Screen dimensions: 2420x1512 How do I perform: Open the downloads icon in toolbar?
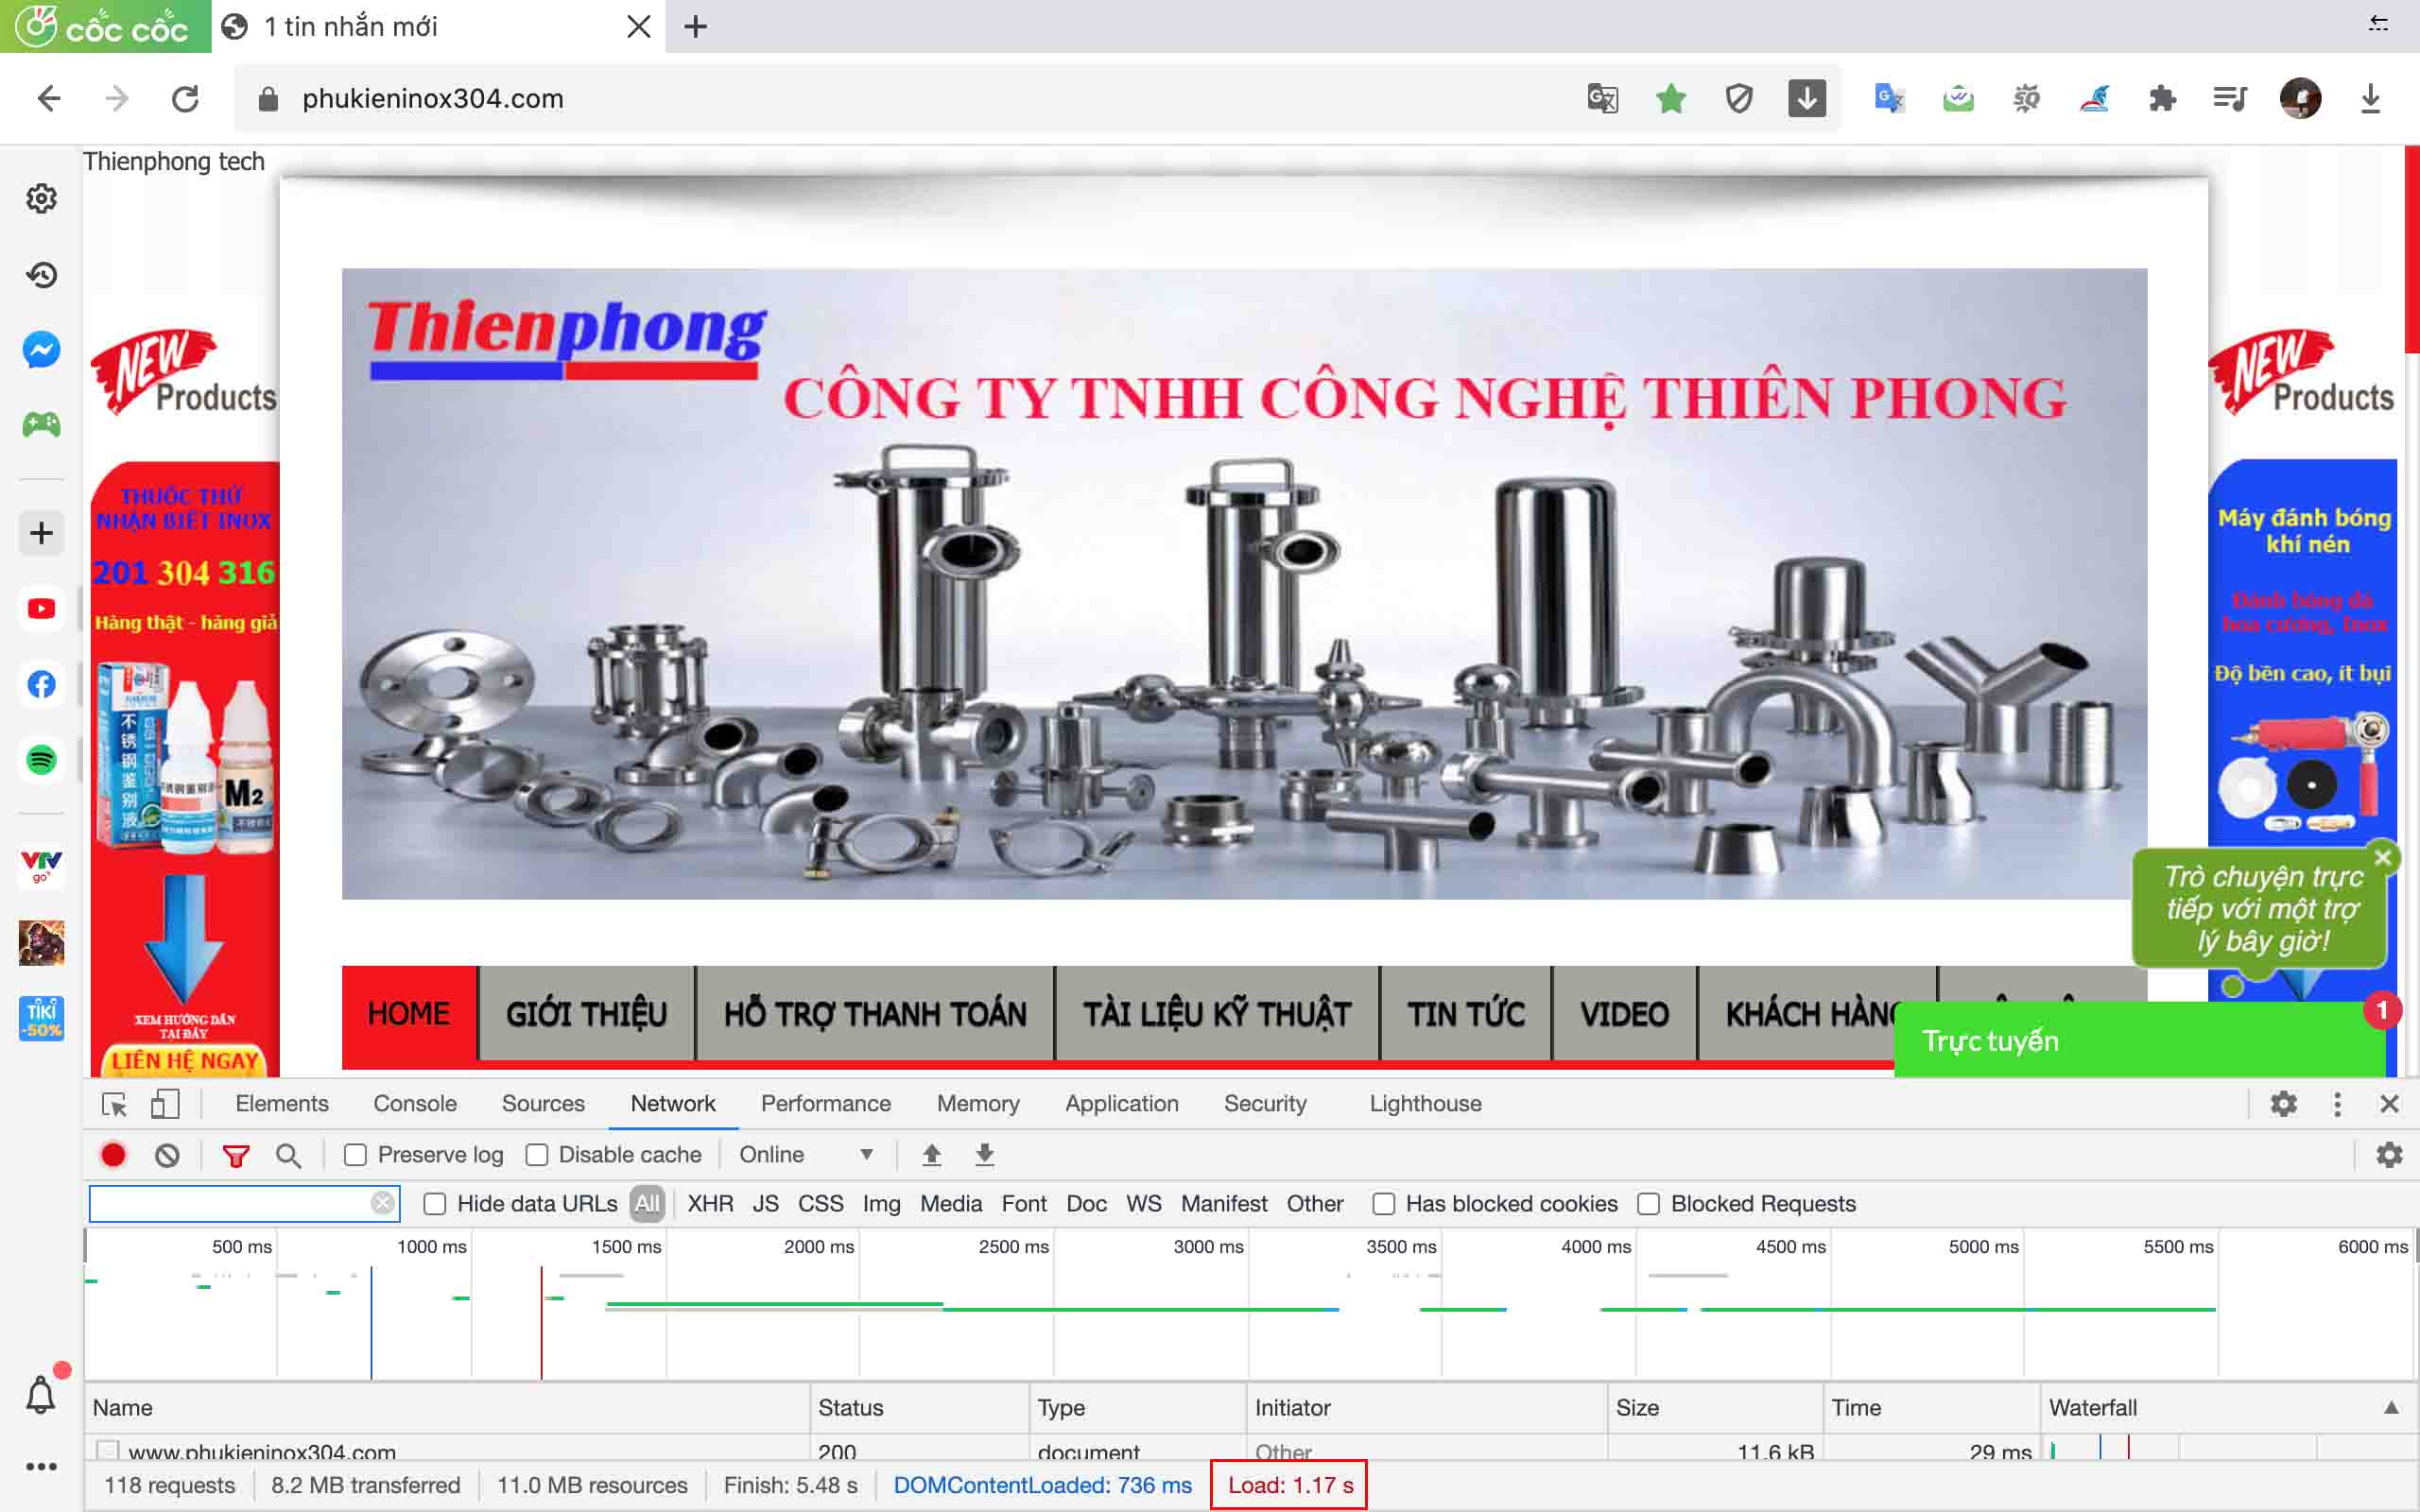point(2370,98)
